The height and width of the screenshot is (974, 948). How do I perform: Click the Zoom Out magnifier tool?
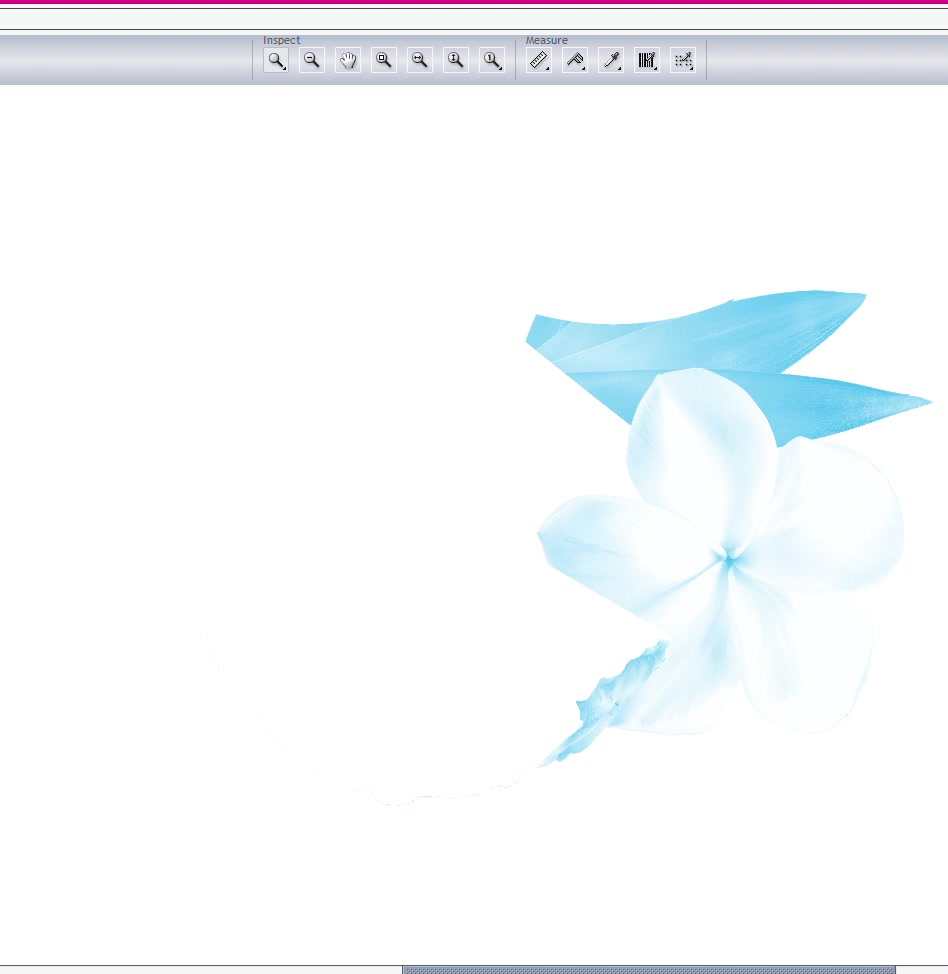tap(312, 61)
